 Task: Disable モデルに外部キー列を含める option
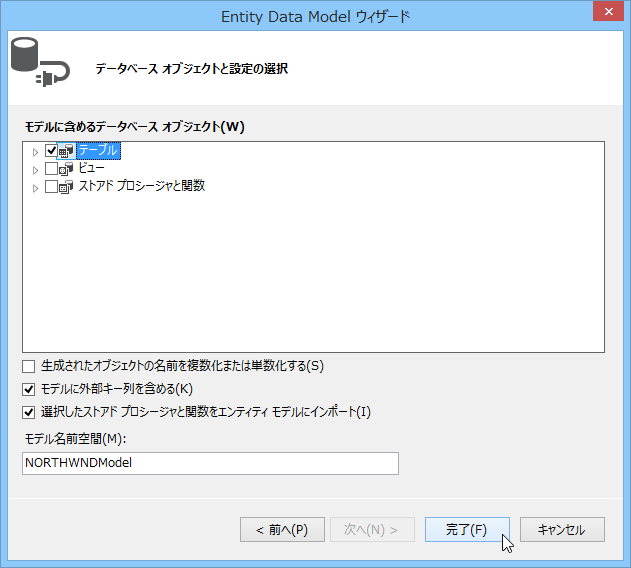point(29,389)
